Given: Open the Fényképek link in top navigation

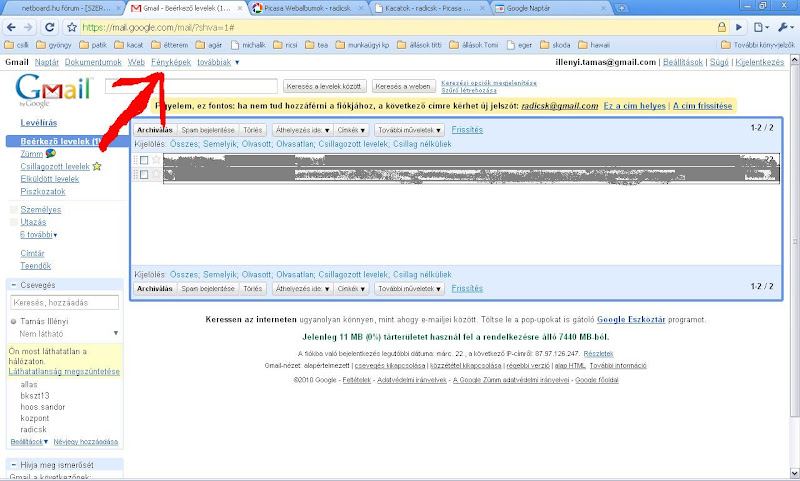Looking at the screenshot, I should point(171,62).
